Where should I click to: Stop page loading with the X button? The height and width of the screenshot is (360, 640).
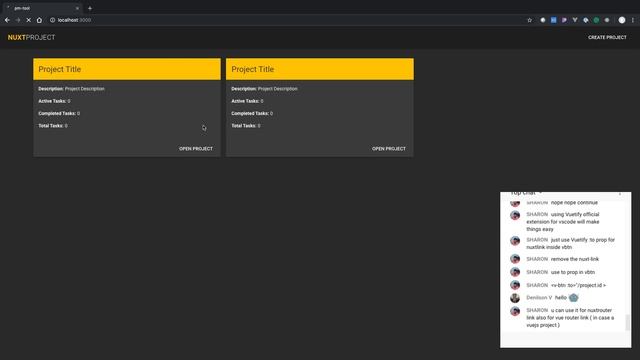click(29, 20)
